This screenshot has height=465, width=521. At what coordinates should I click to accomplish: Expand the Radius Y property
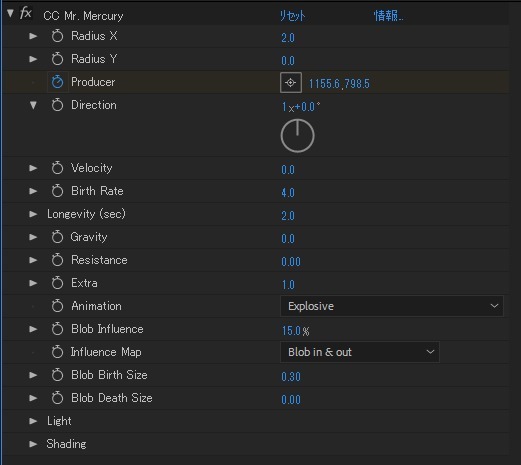tap(33, 59)
